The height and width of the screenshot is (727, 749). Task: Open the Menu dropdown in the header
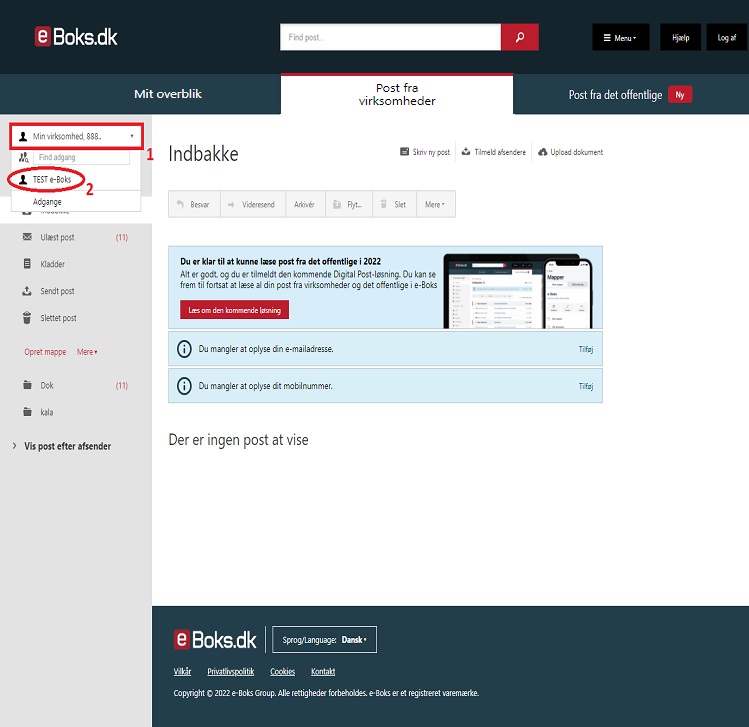[620, 37]
